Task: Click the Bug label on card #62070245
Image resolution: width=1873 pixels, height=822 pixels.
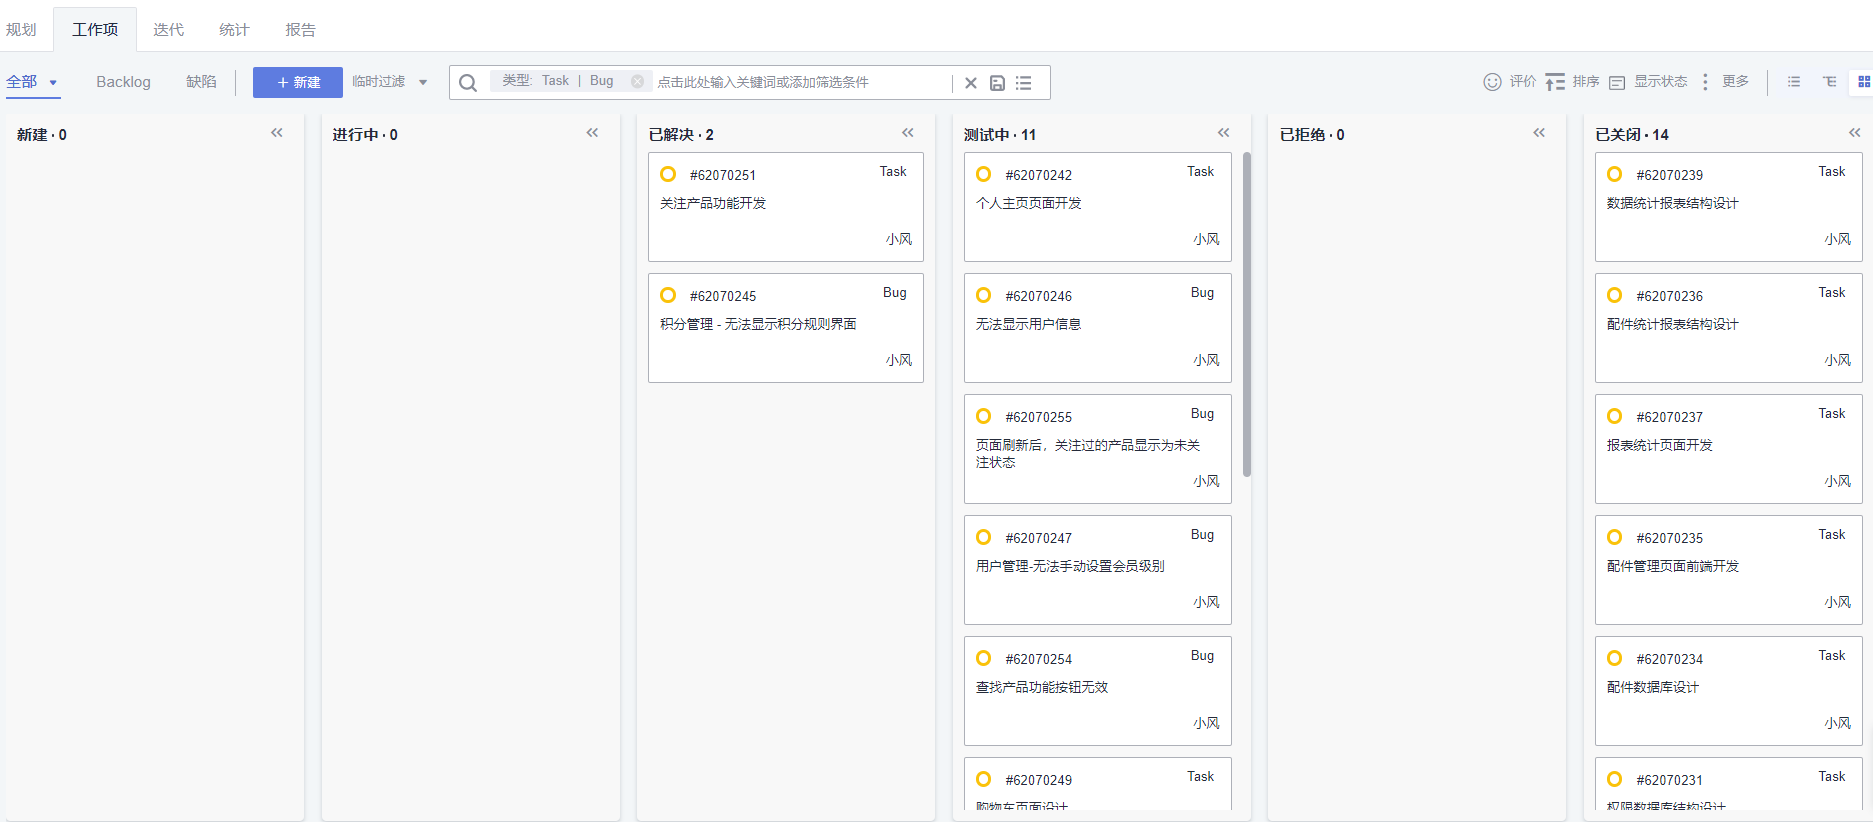Action: (894, 293)
